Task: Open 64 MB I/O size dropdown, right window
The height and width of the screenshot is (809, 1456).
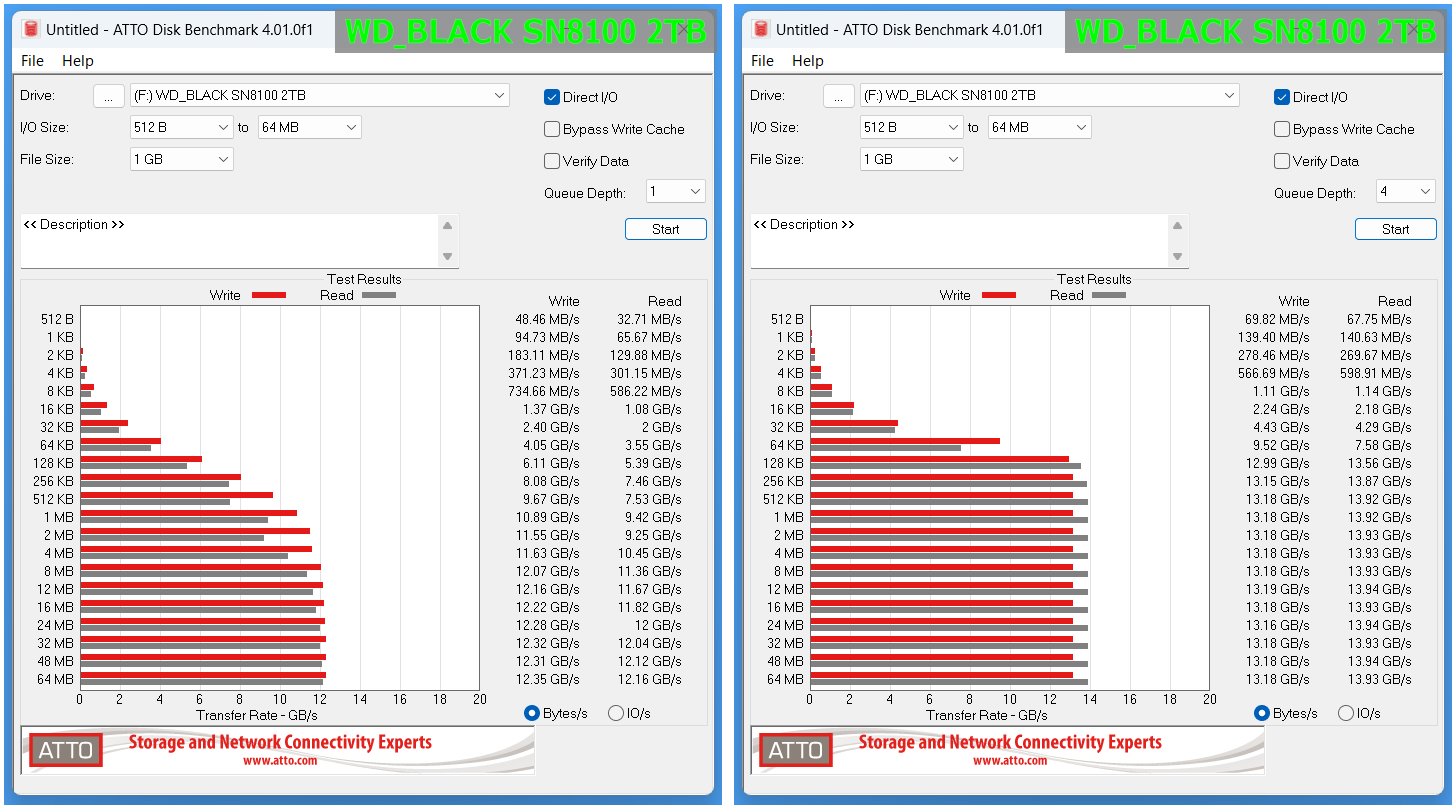Action: tap(1039, 127)
